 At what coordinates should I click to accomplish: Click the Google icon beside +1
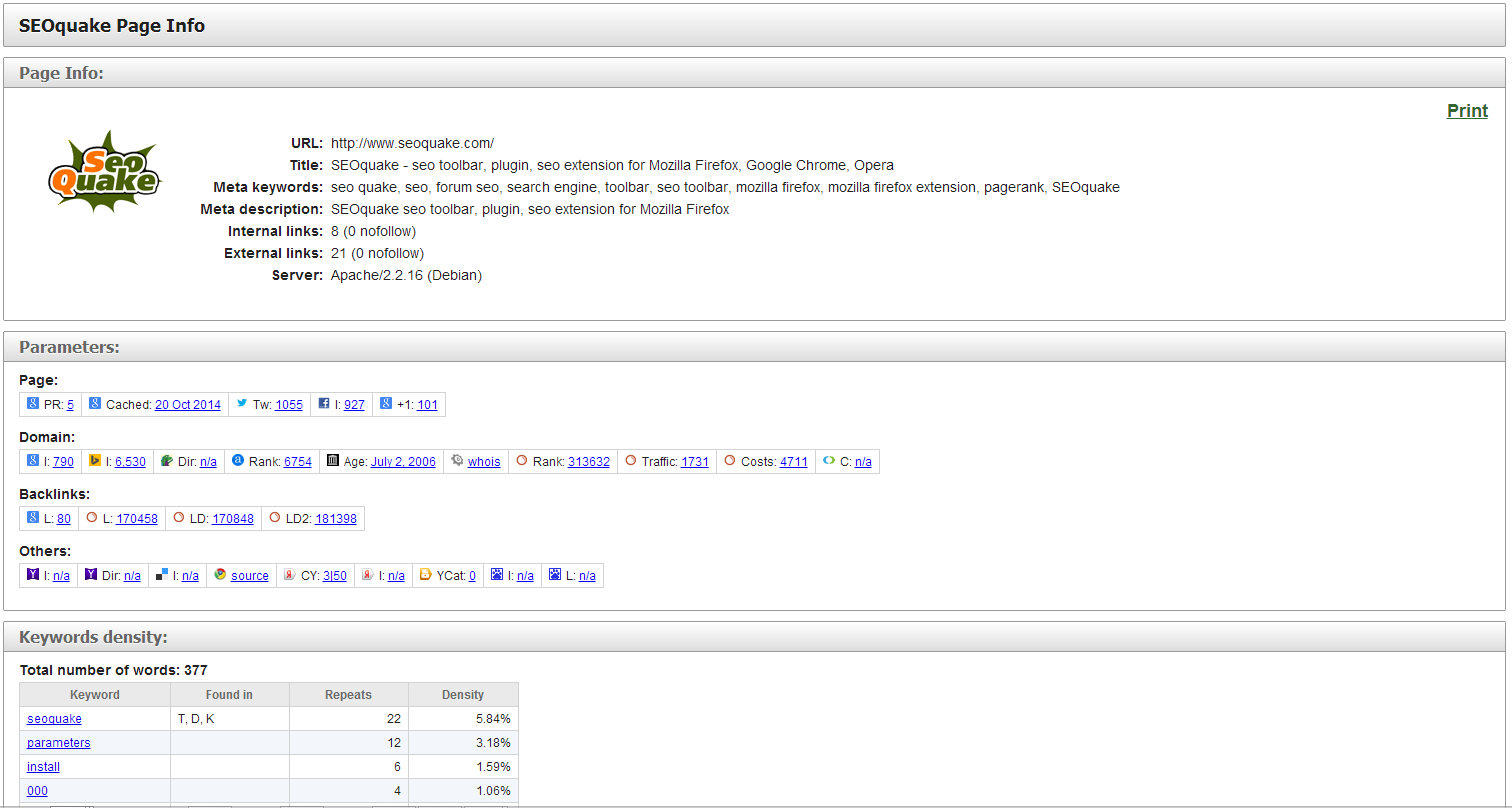coord(386,404)
